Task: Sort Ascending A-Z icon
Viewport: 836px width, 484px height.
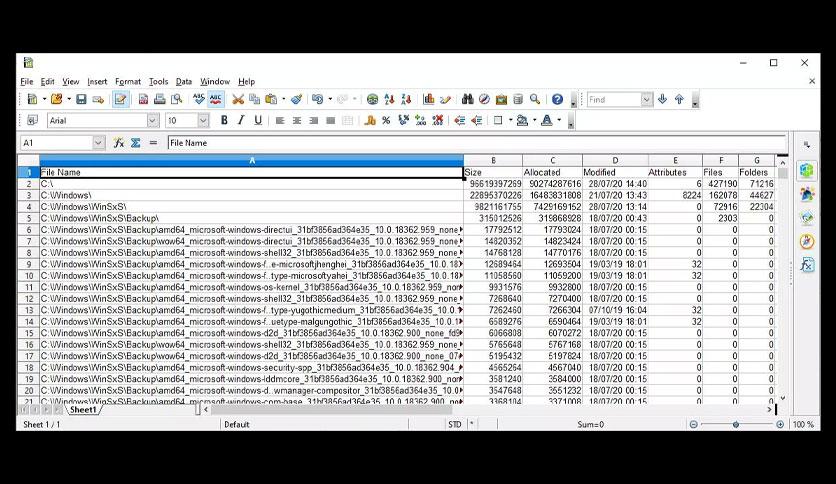Action: click(389, 99)
